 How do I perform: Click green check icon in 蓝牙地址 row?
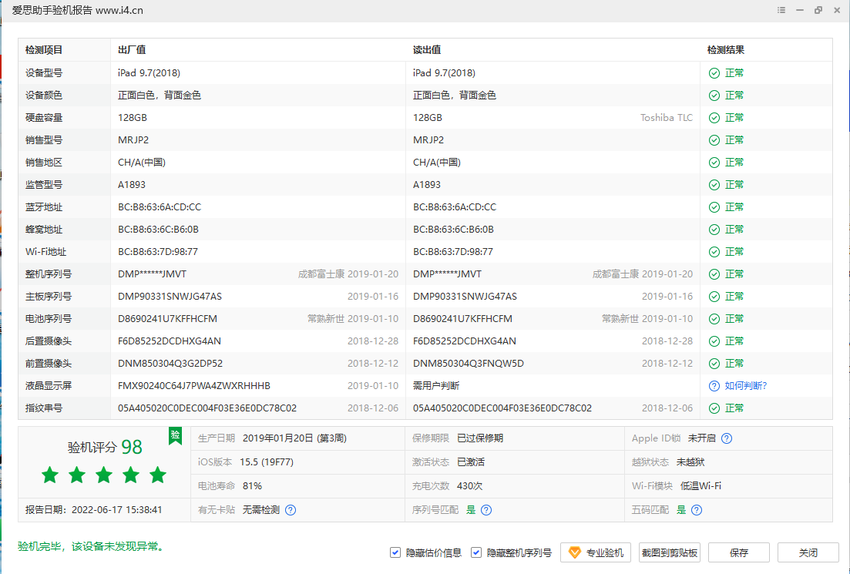[x=714, y=207]
